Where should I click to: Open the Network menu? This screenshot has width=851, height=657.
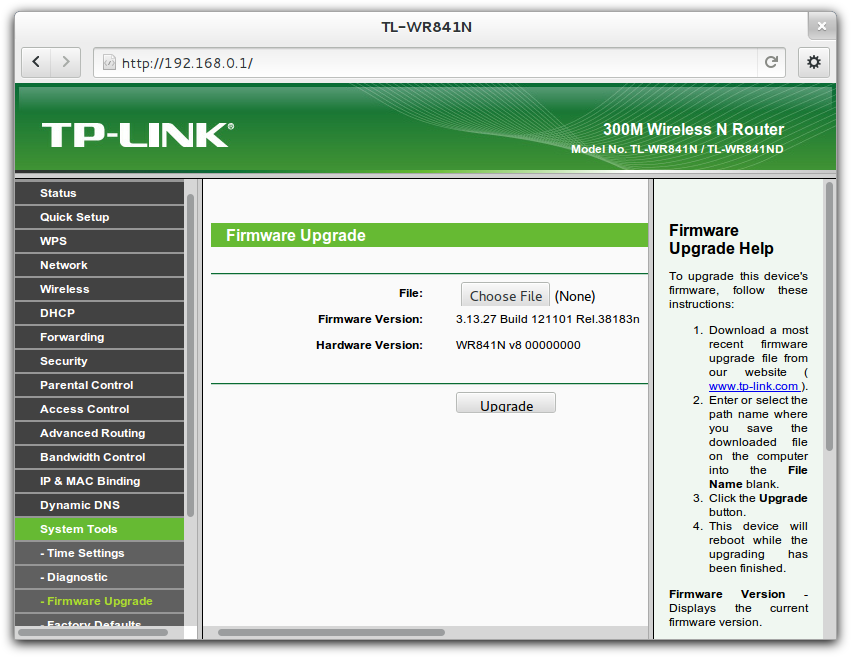click(99, 265)
